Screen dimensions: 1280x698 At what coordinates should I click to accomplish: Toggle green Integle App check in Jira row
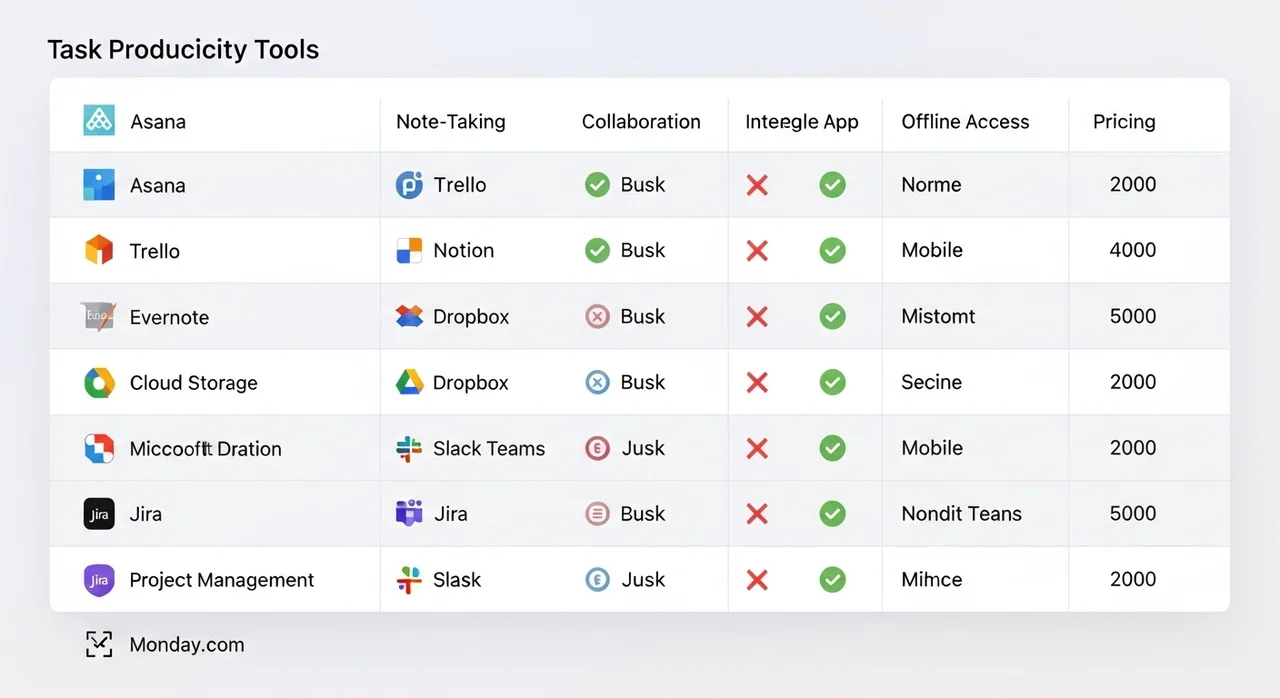[832, 514]
